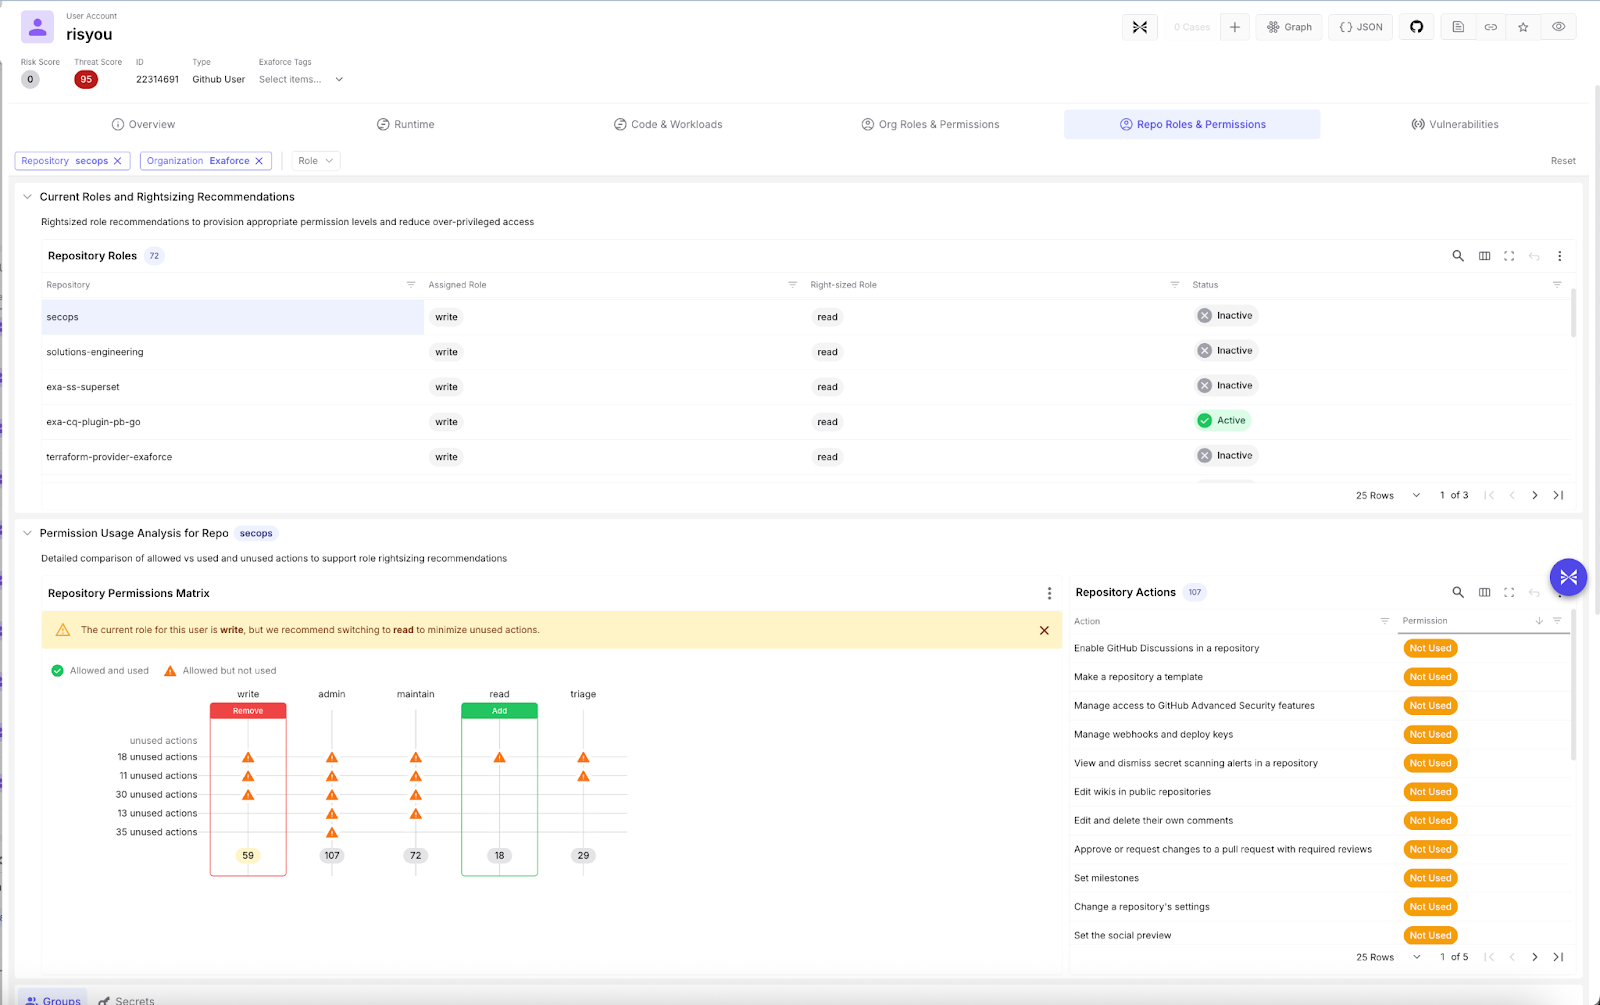The height and width of the screenshot is (1005, 1600).
Task: Open the Repository Actions 25 Rows dropdown
Action: click(x=1388, y=957)
